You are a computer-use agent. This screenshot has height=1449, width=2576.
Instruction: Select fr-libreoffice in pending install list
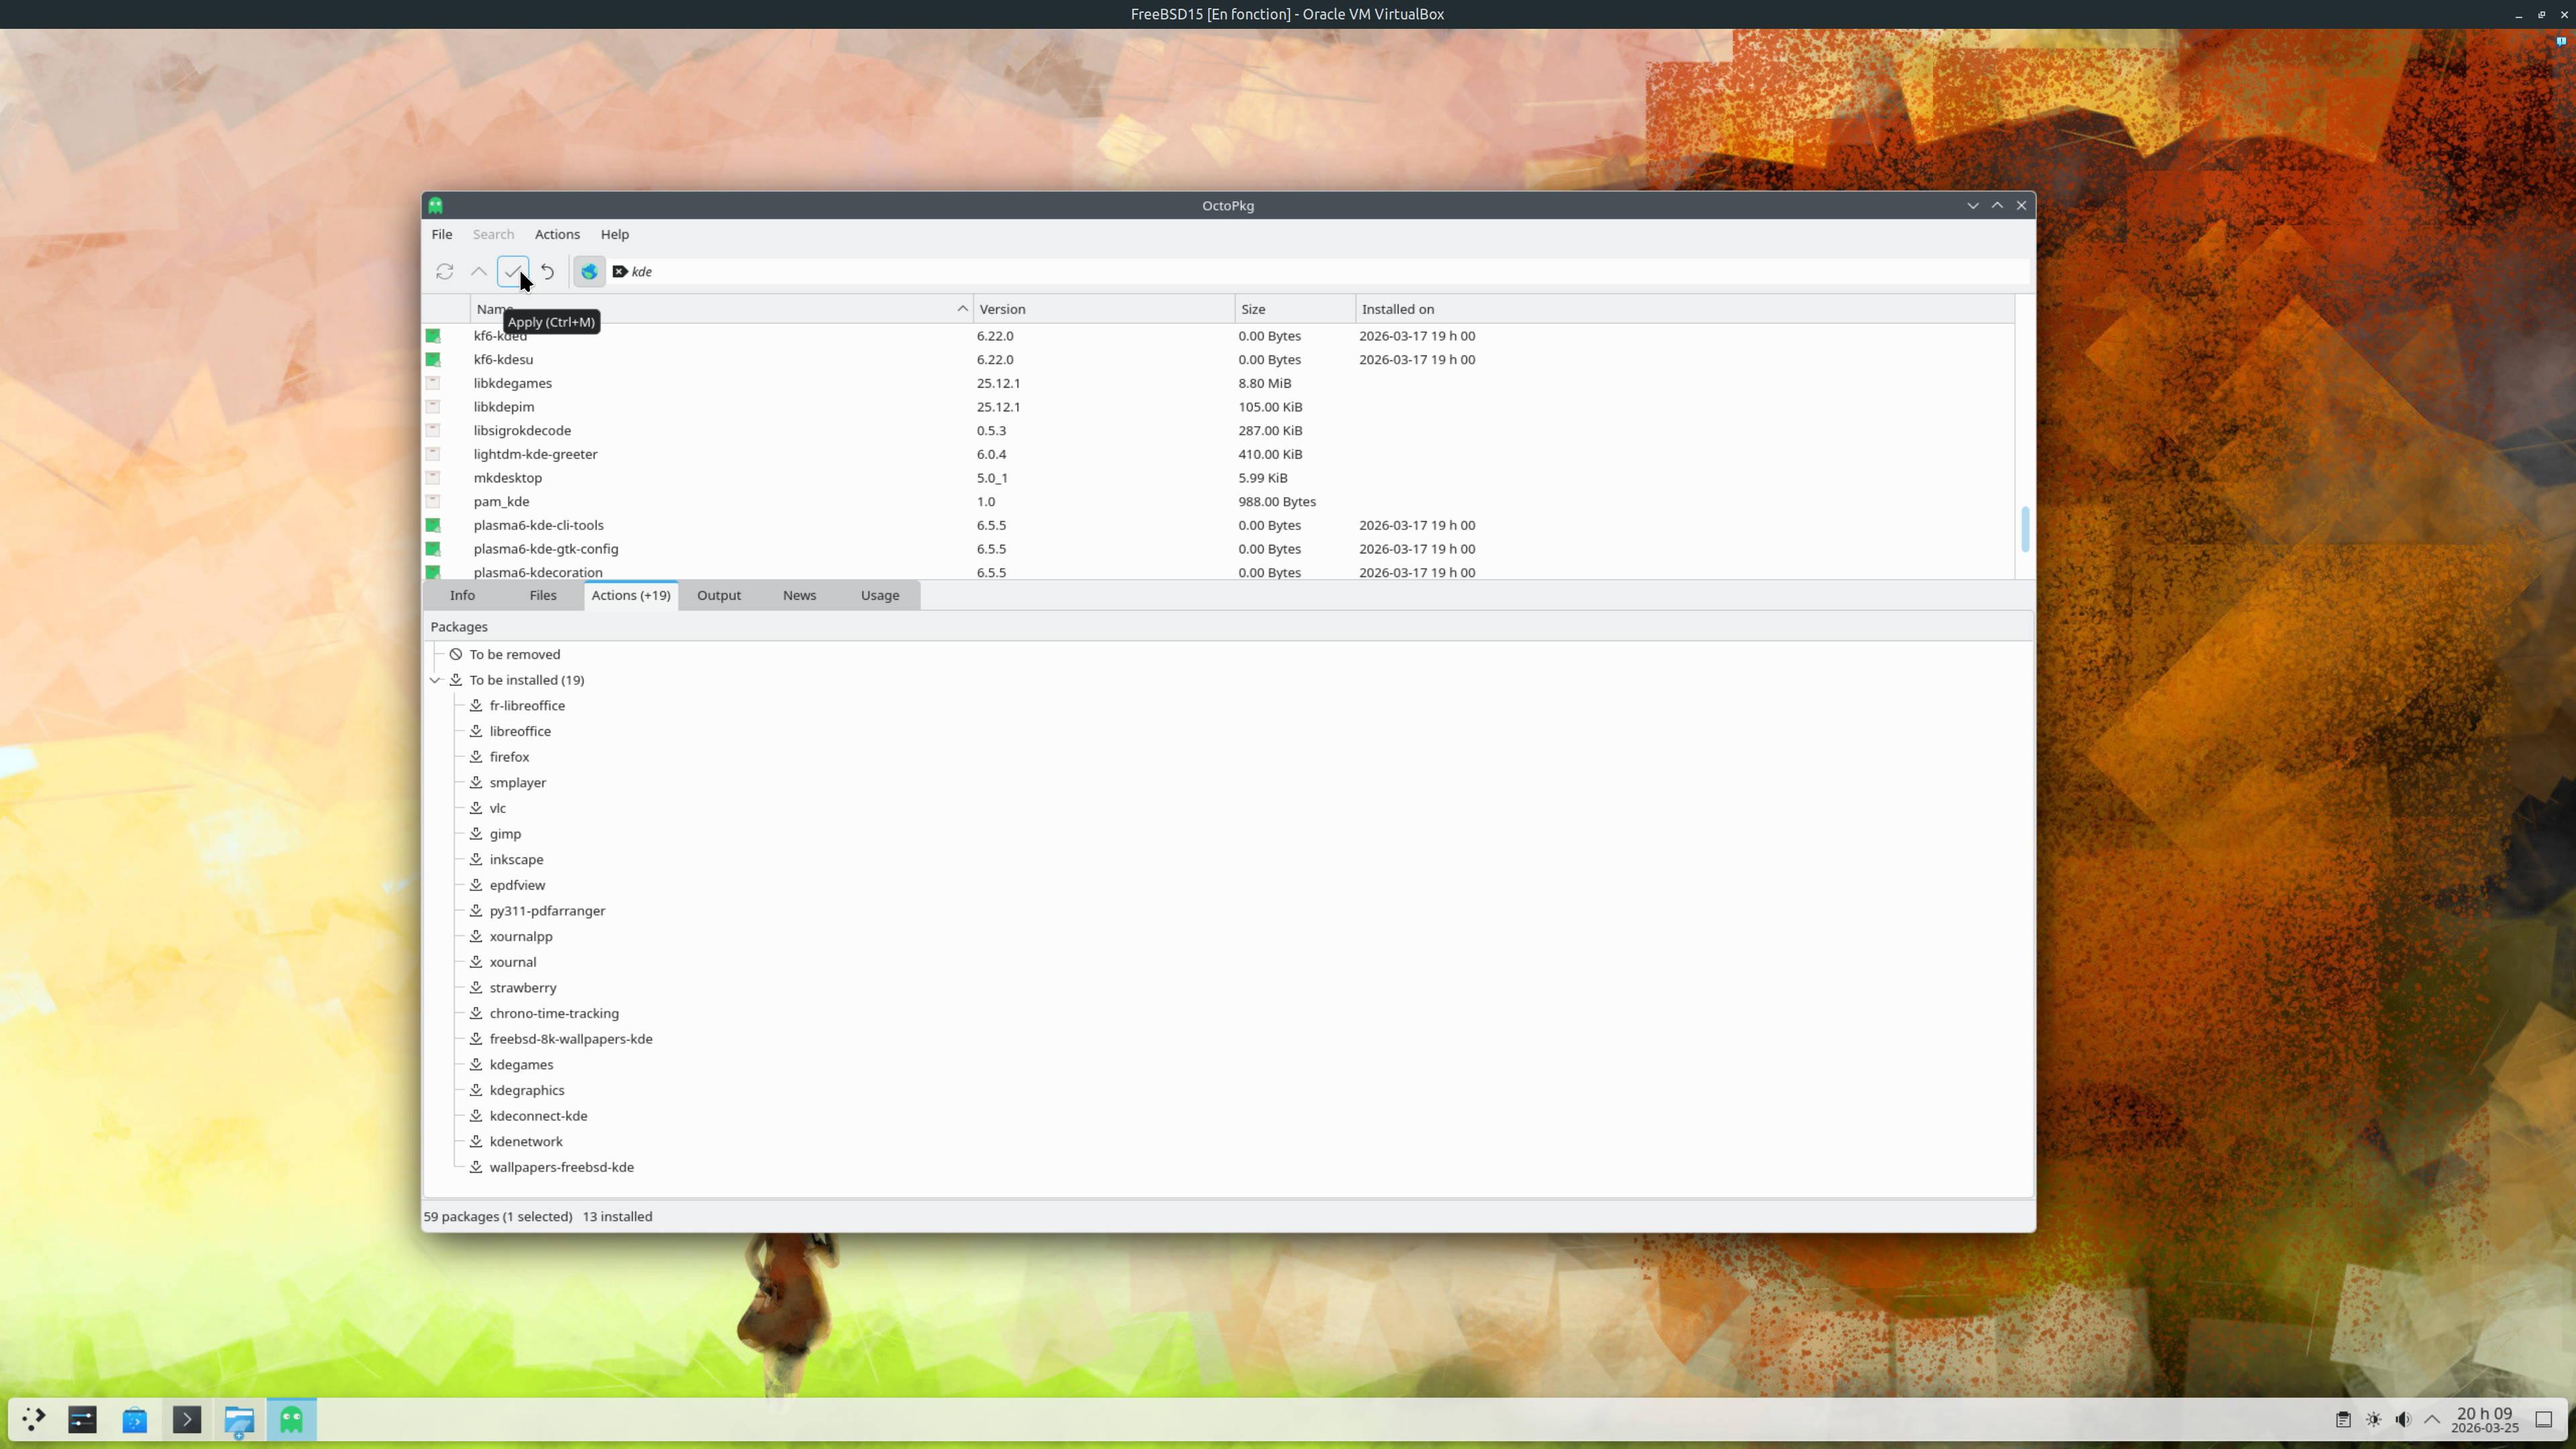527,706
